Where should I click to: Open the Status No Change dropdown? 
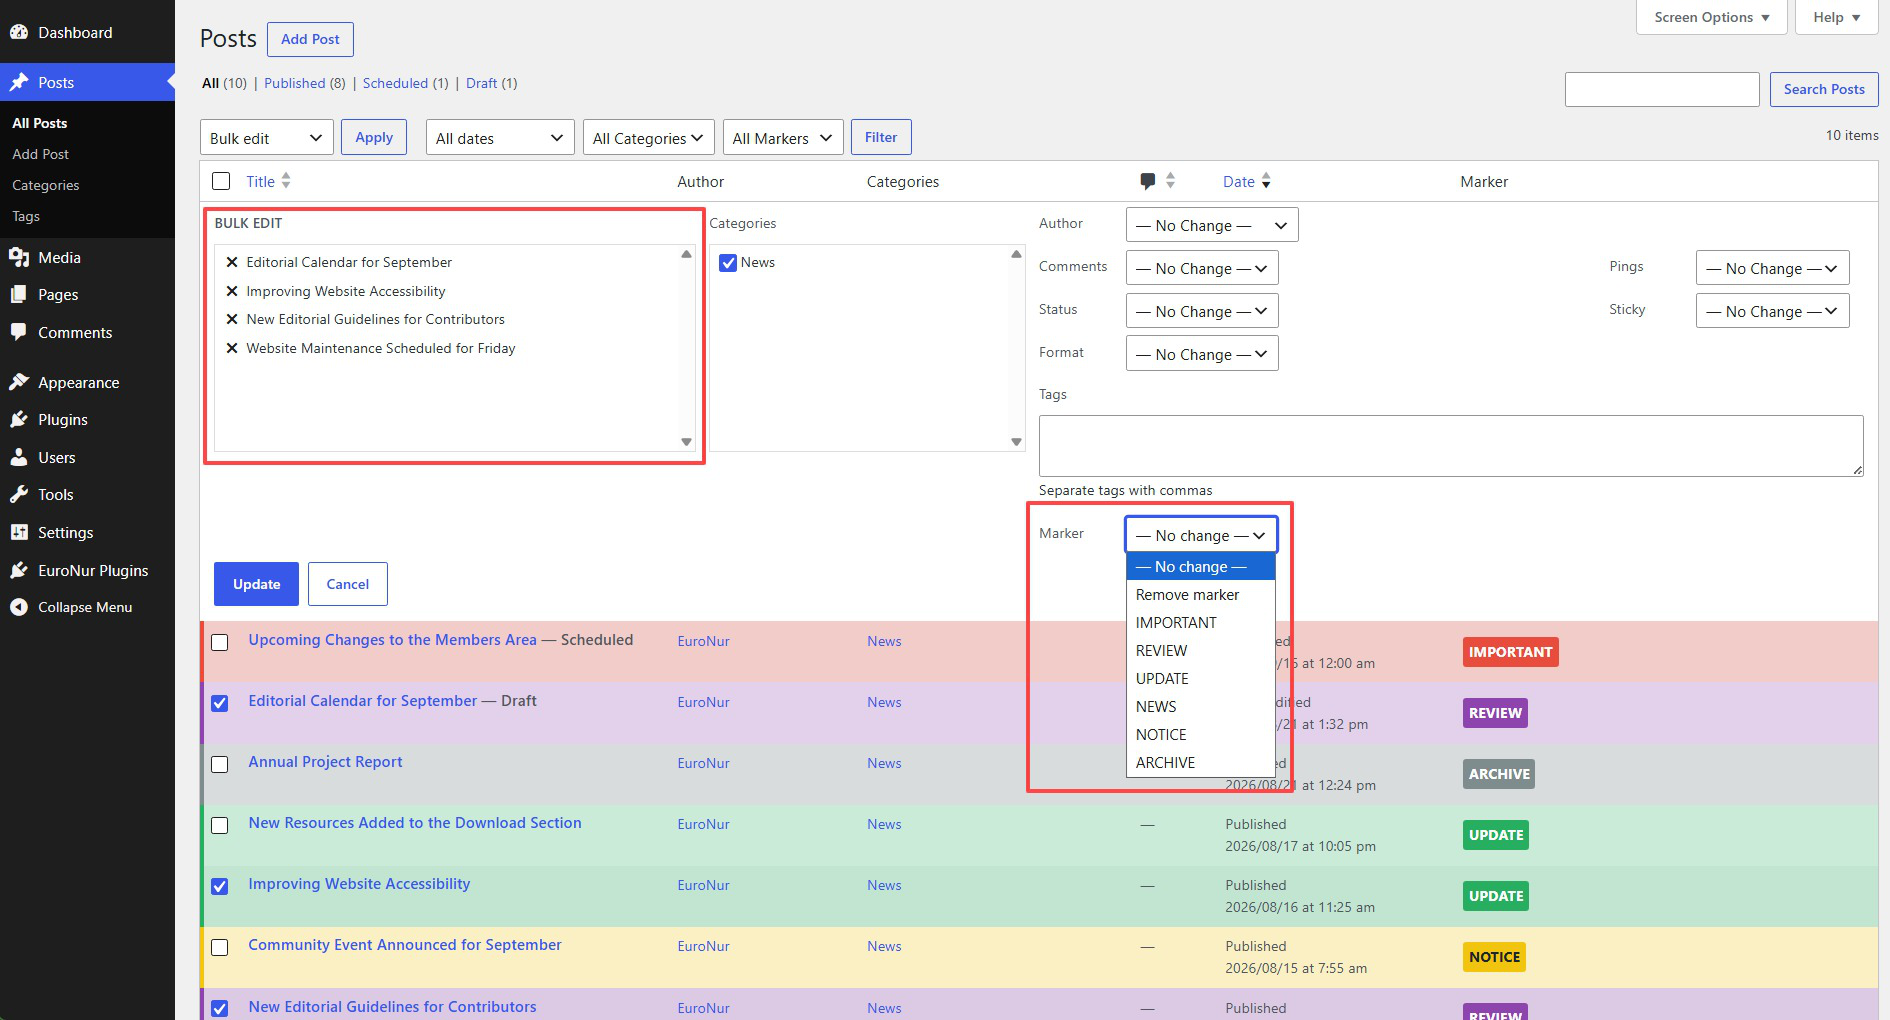1202,311
